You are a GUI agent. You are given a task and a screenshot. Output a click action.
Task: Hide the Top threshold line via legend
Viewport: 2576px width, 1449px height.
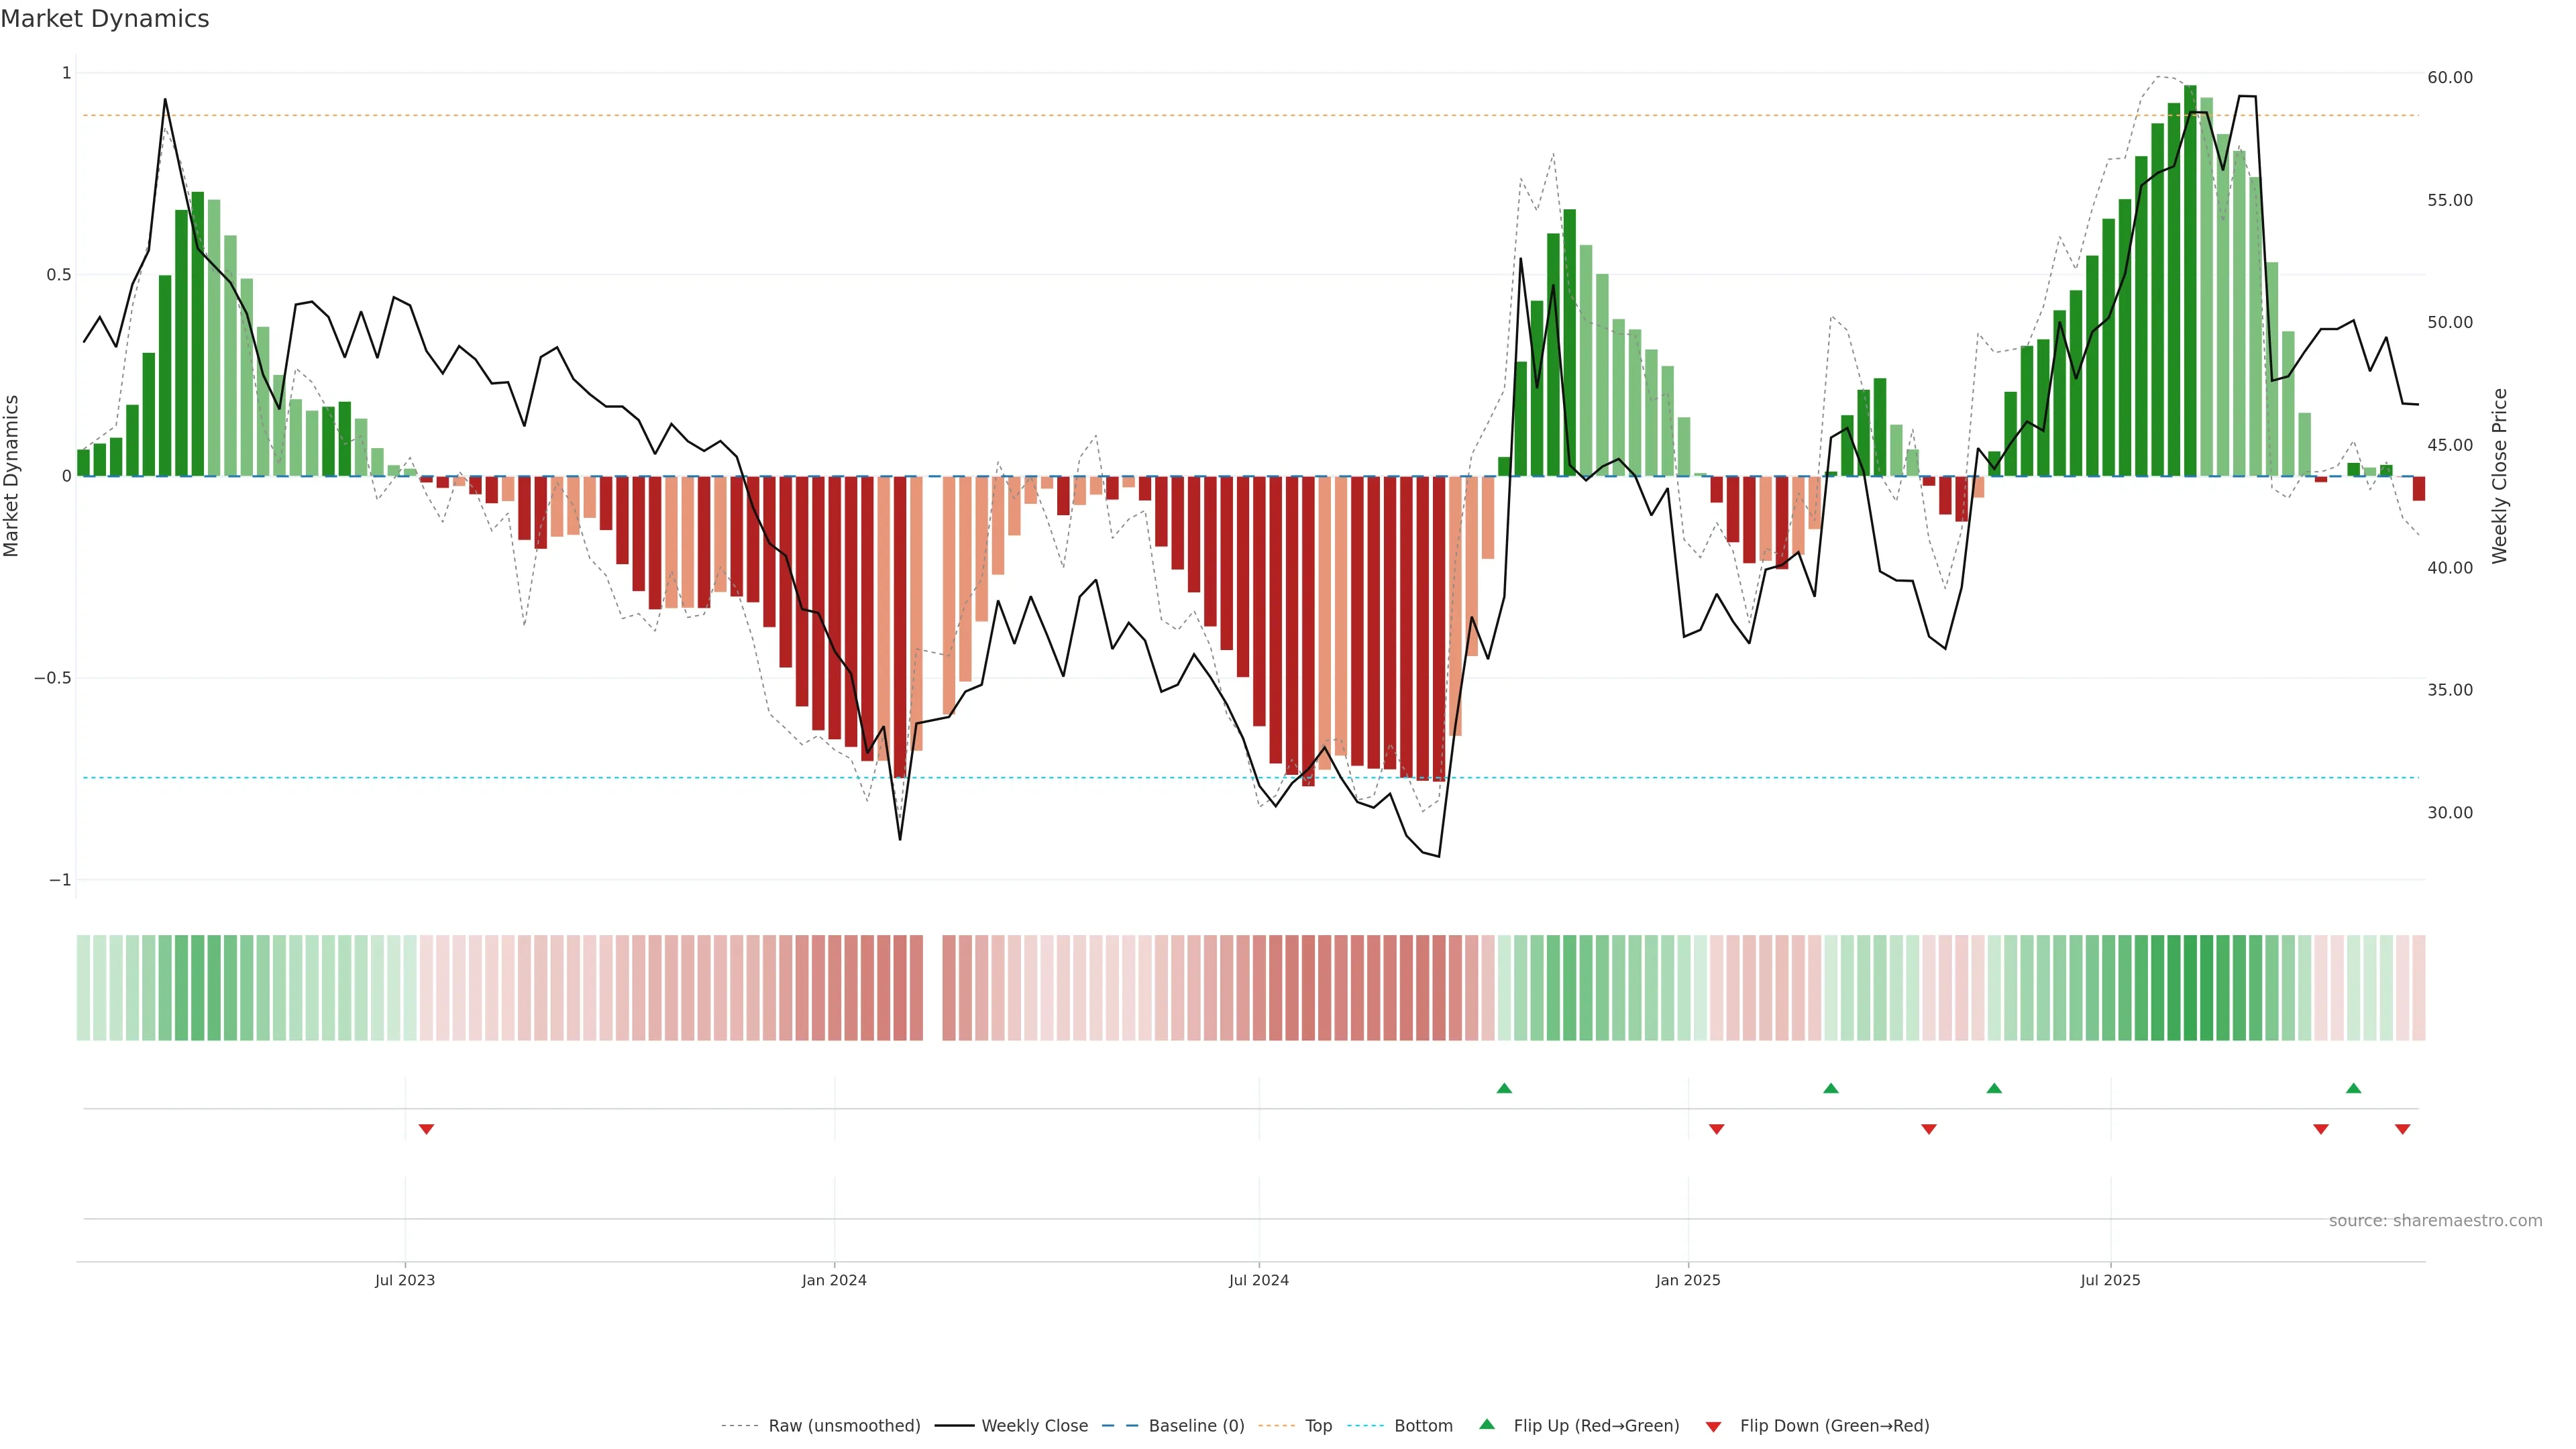[1318, 1426]
